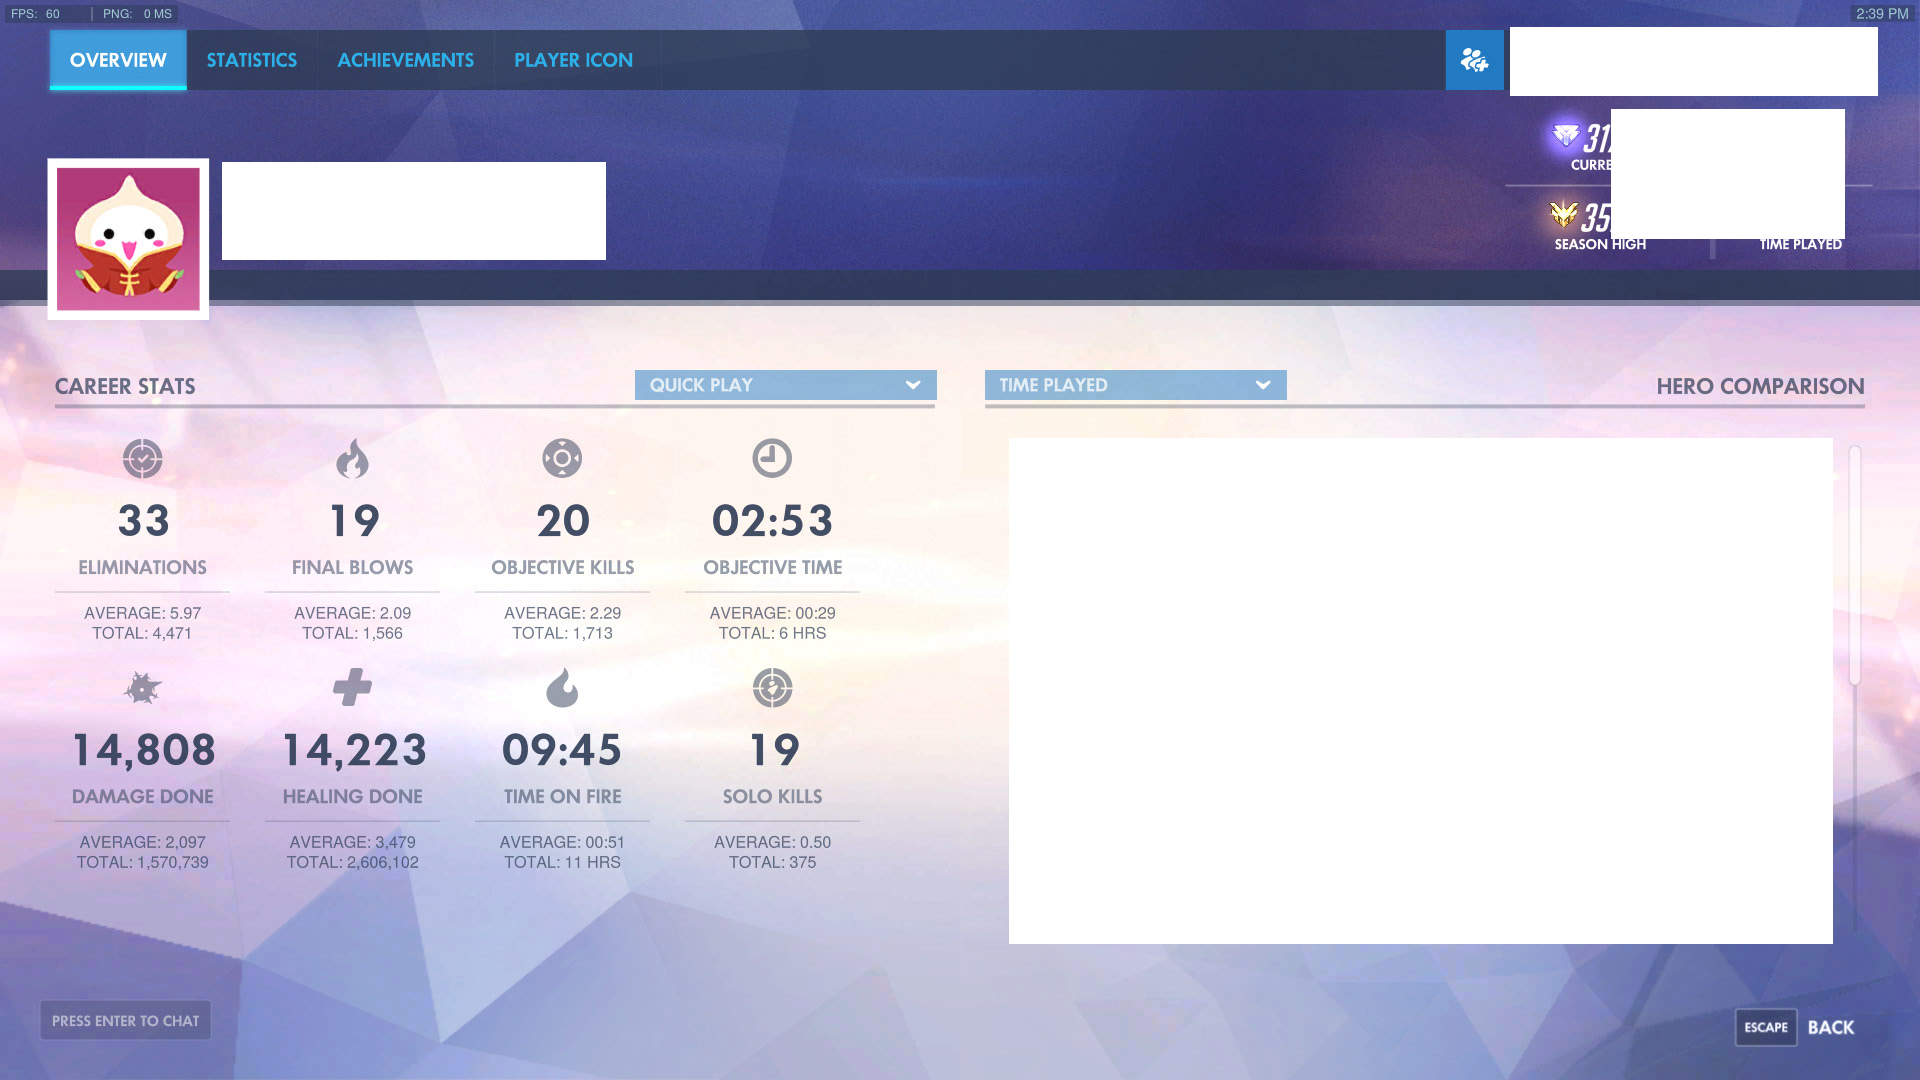Click the Final Blows flame icon
Image resolution: width=1920 pixels, height=1080 pixels.
click(352, 459)
